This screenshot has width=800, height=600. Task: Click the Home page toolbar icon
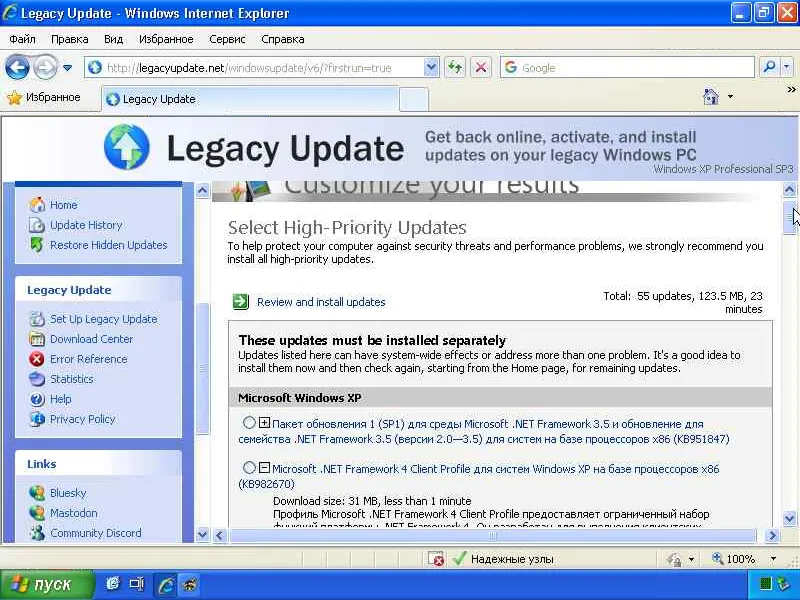711,96
